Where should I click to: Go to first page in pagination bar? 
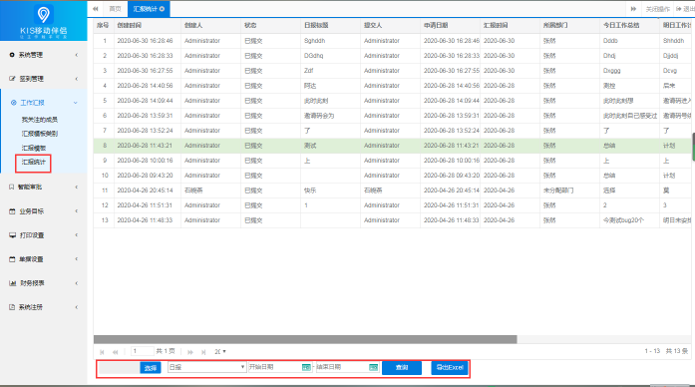102,352
